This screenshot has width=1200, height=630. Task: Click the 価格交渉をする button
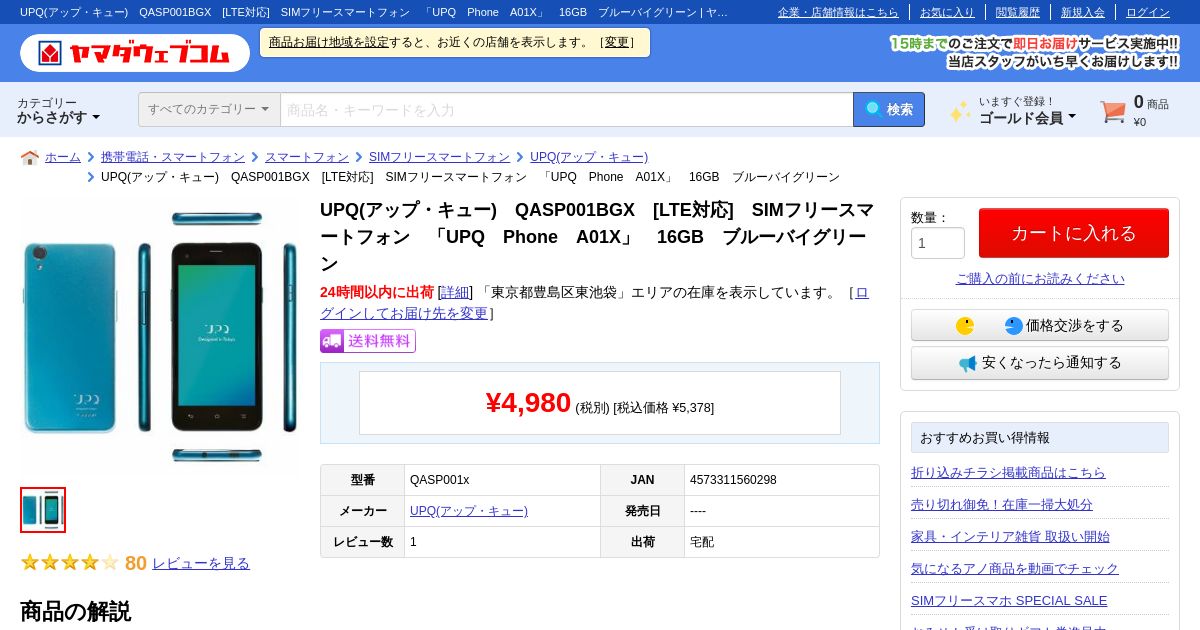(x=1040, y=325)
